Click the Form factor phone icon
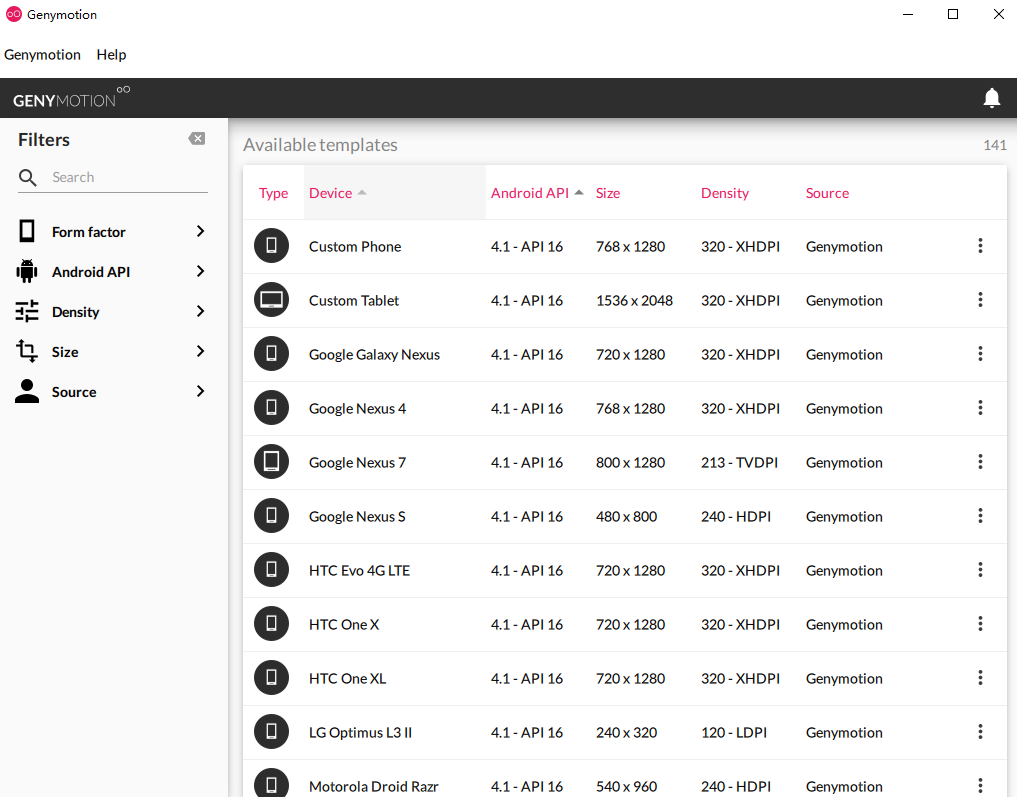 click(x=27, y=231)
